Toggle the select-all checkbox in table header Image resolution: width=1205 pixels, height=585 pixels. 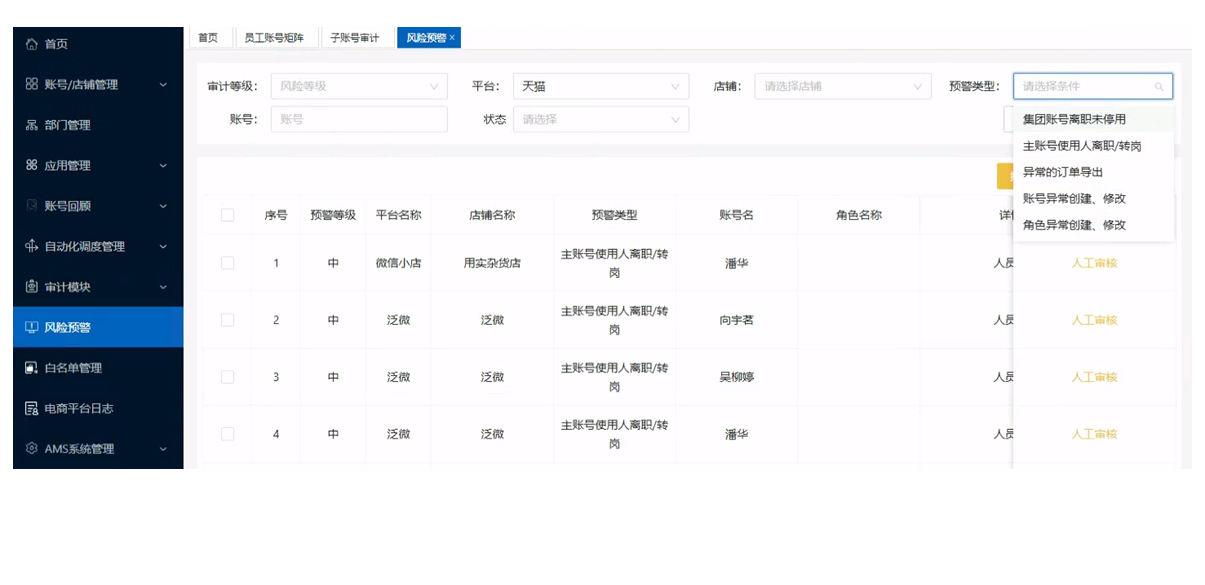(227, 215)
